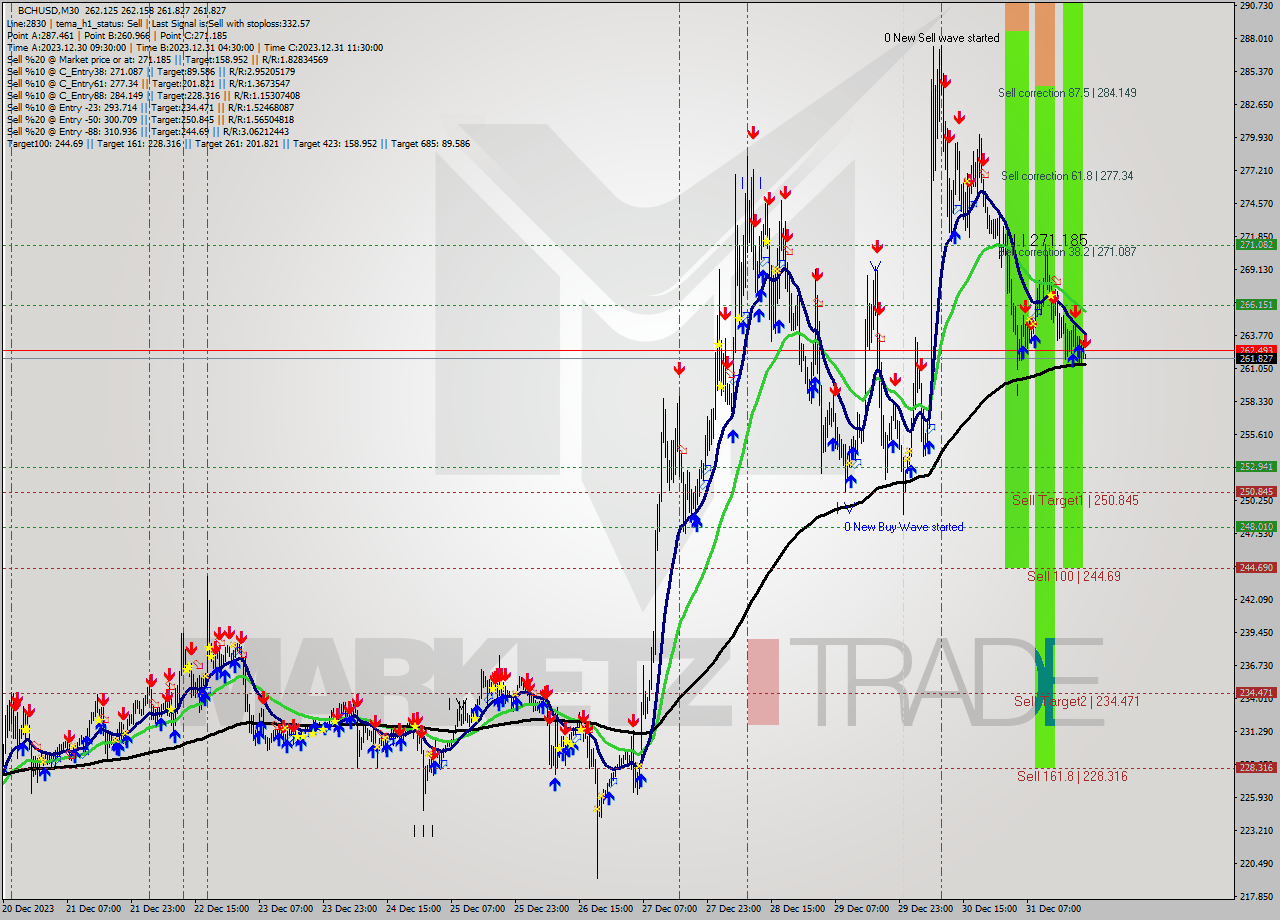Image resolution: width=1280 pixels, height=920 pixels.
Task: Click the '26 Dec 15:00' time axis label
Action: point(605,909)
